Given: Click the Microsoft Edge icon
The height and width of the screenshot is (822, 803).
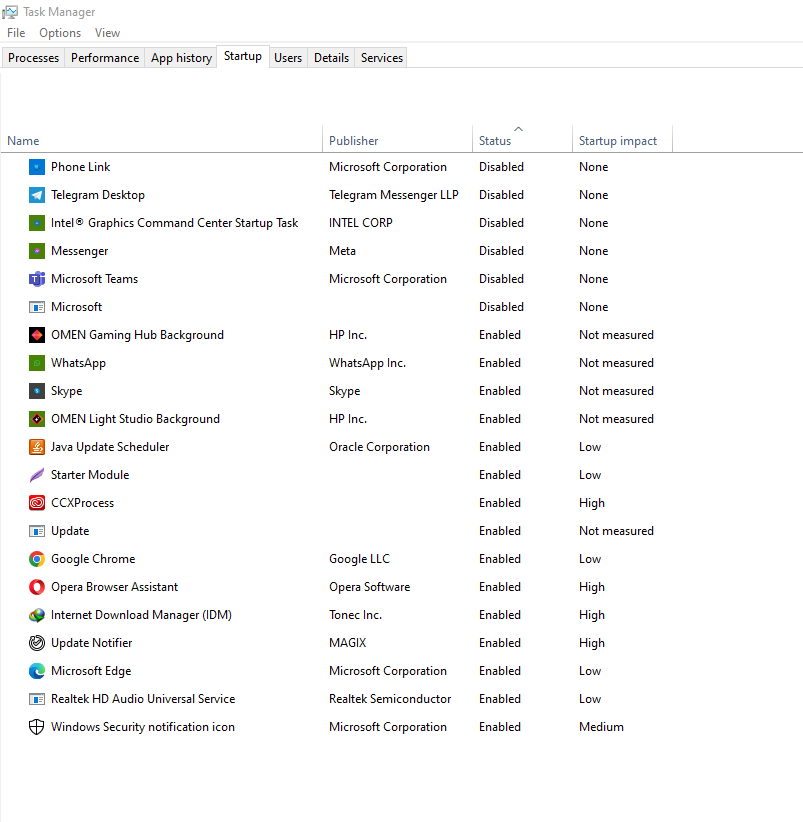Looking at the screenshot, I should 37,671.
